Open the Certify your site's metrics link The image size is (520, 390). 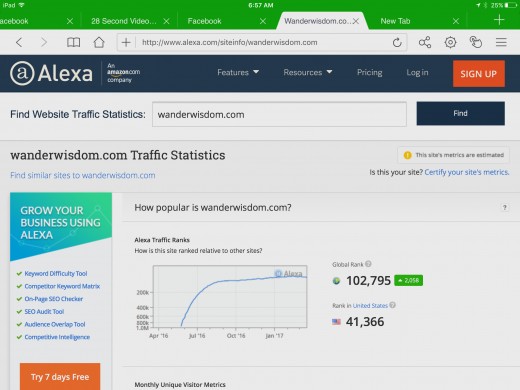tap(467, 172)
